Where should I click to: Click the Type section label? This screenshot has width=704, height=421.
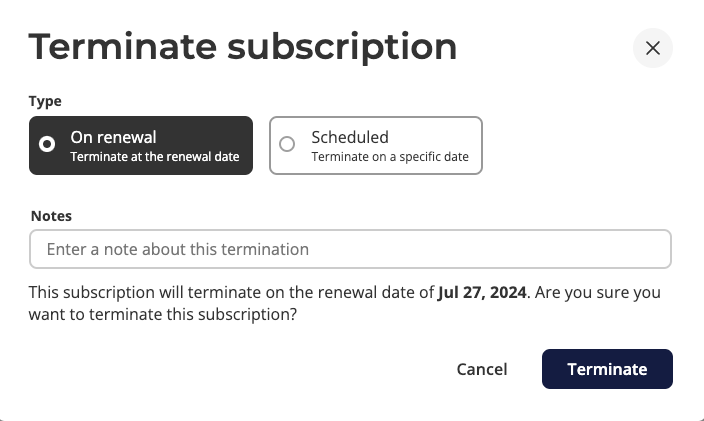click(x=45, y=101)
